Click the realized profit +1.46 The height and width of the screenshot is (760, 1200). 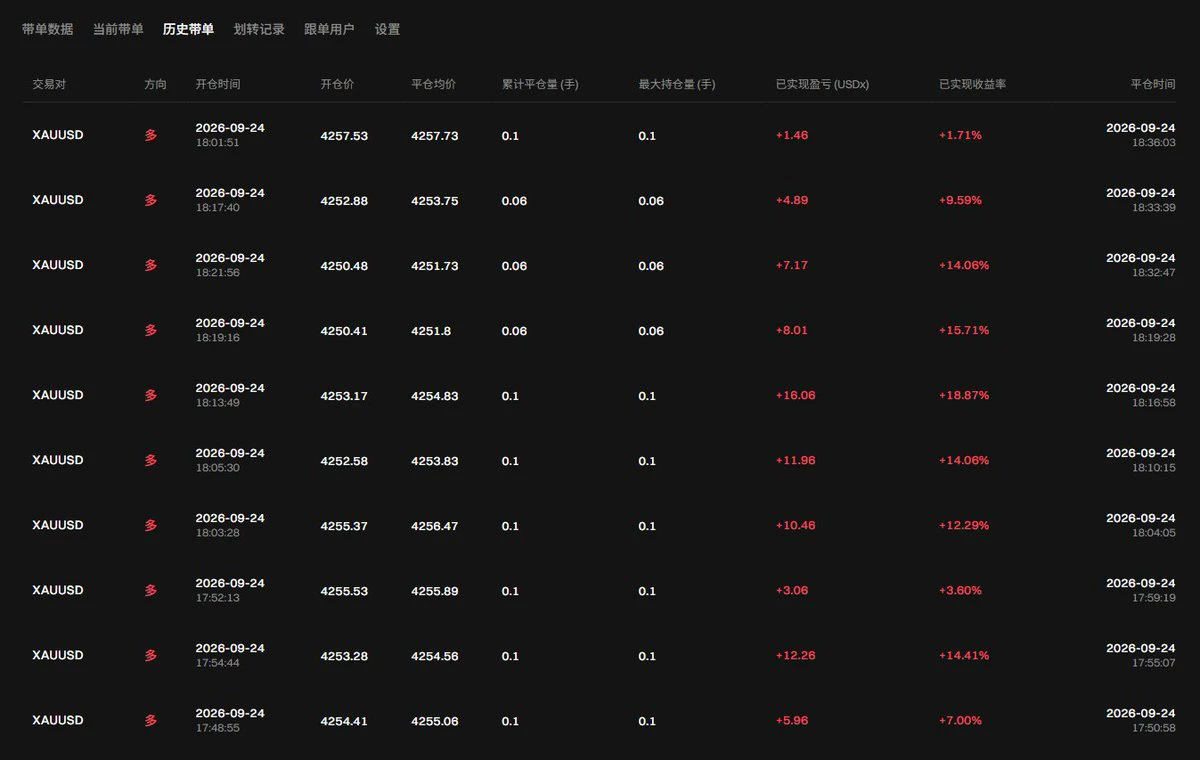[792, 136]
